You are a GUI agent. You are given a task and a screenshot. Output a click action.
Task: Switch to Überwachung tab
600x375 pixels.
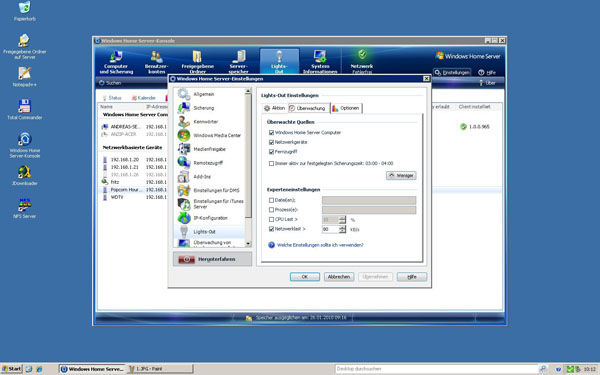[x=308, y=108]
